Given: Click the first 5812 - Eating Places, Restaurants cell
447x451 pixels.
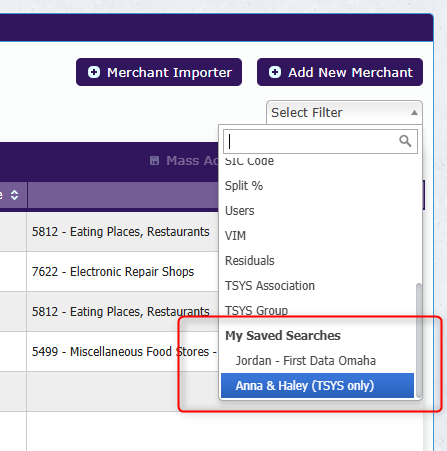Looking at the screenshot, I should [121, 232].
